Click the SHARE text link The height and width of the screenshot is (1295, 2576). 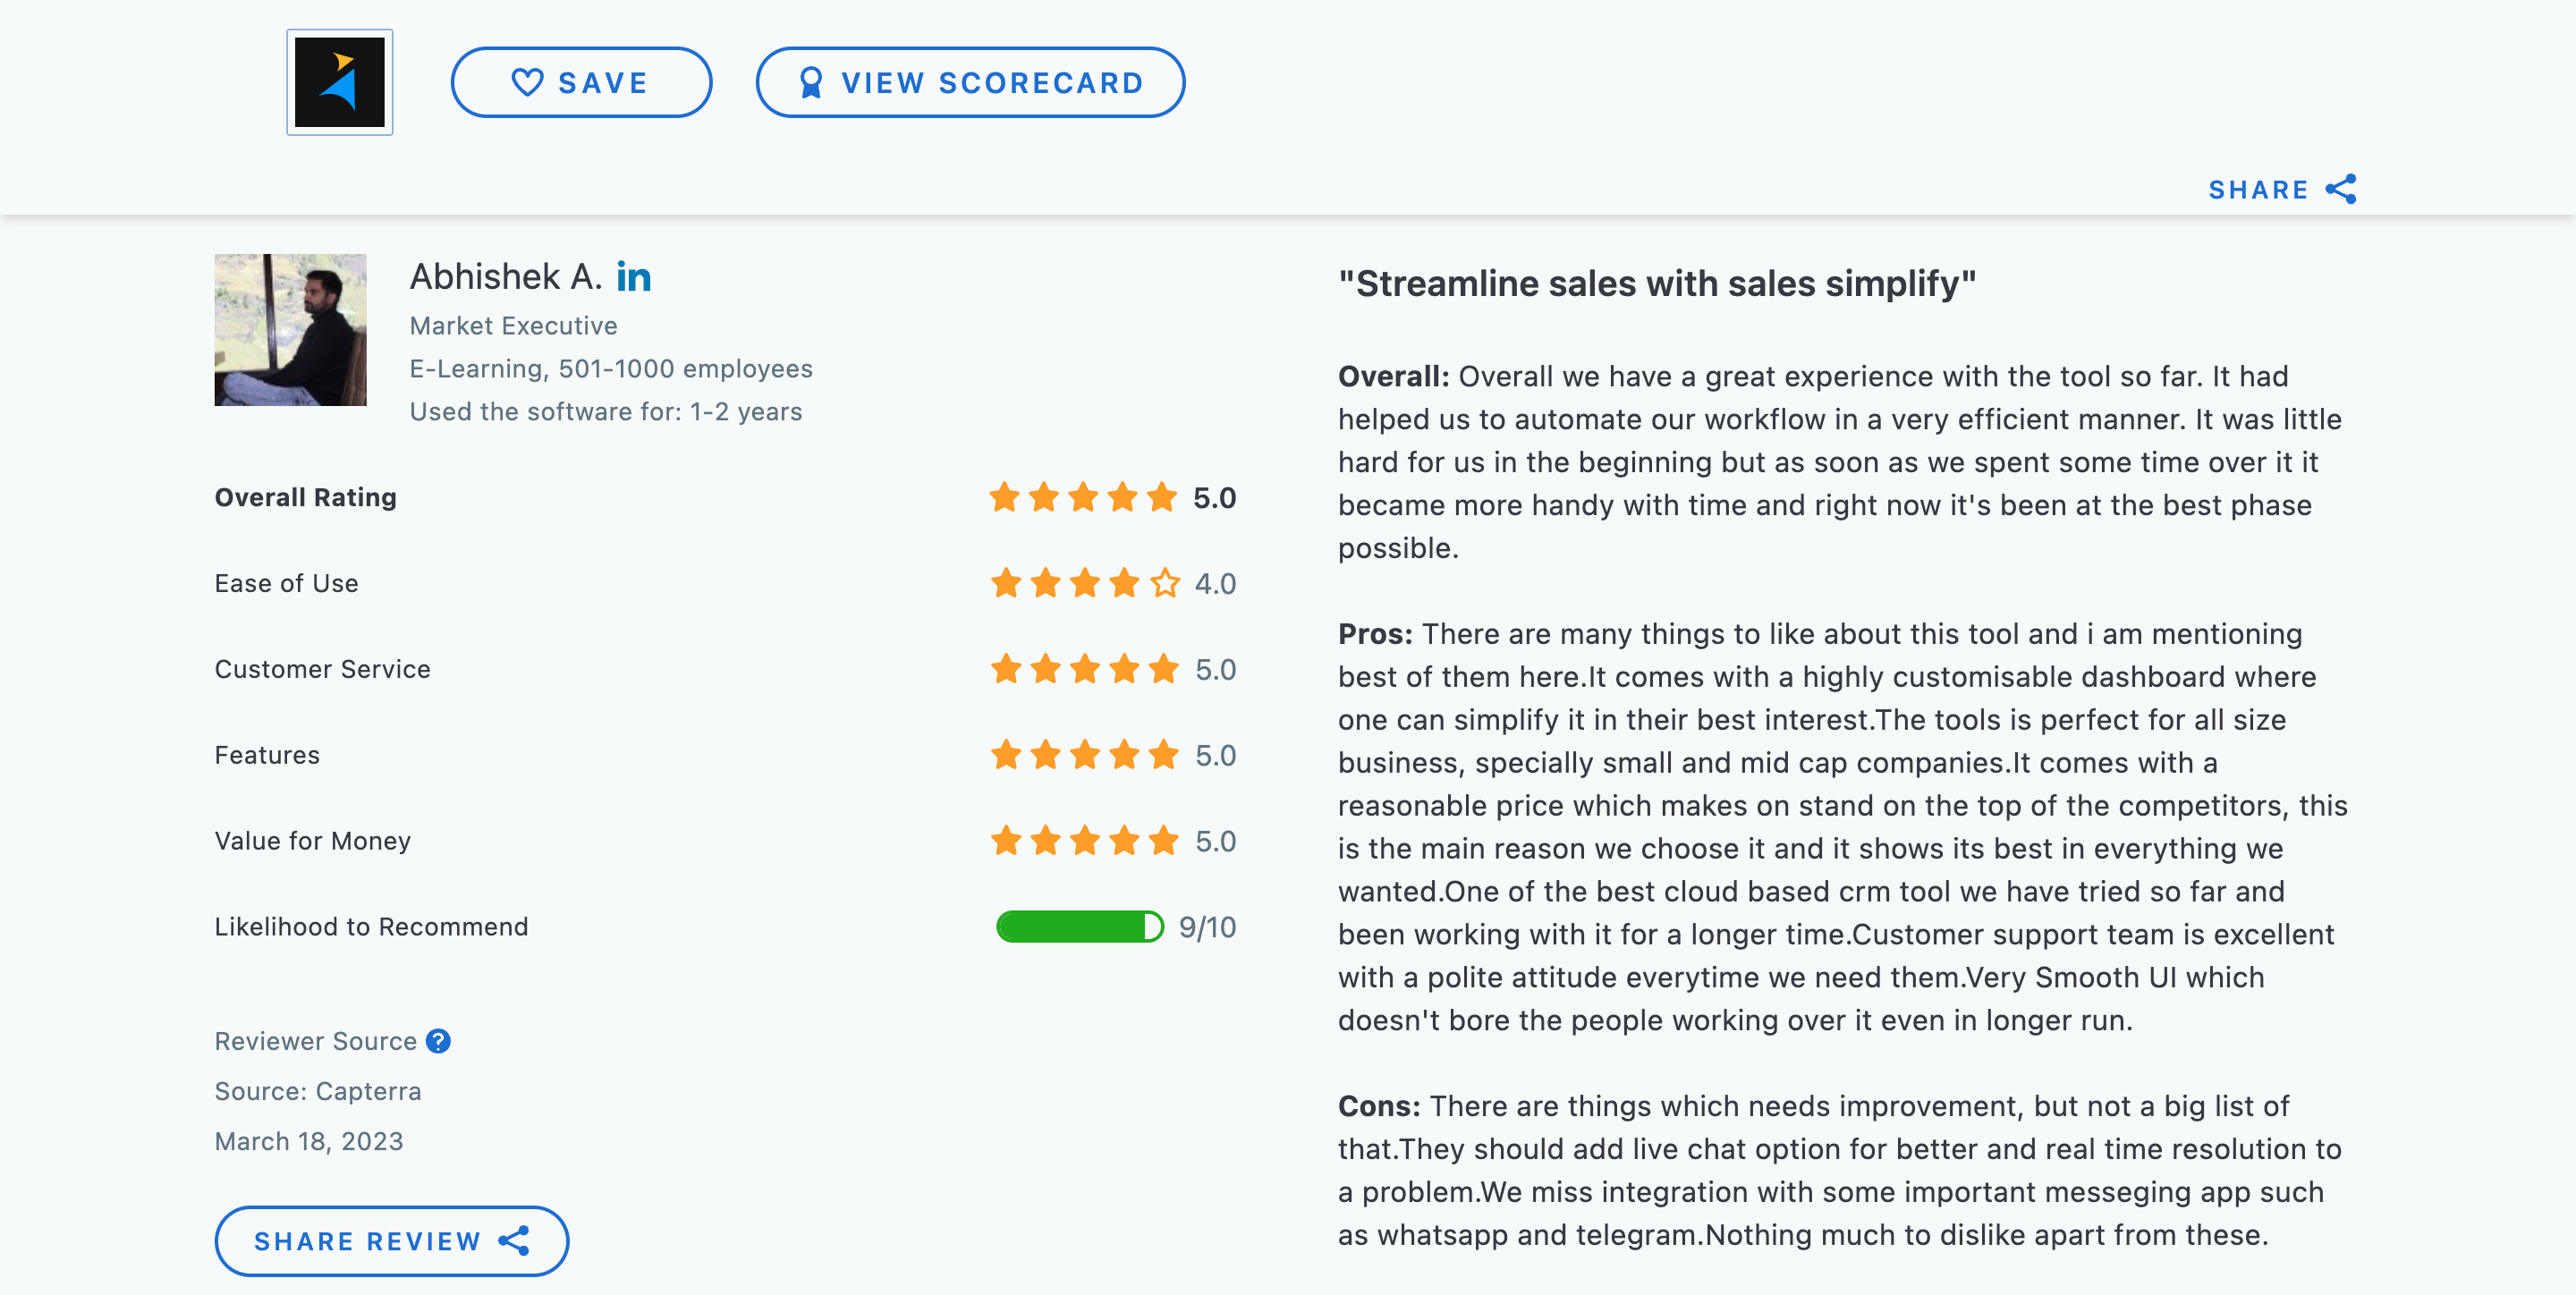2258,190
